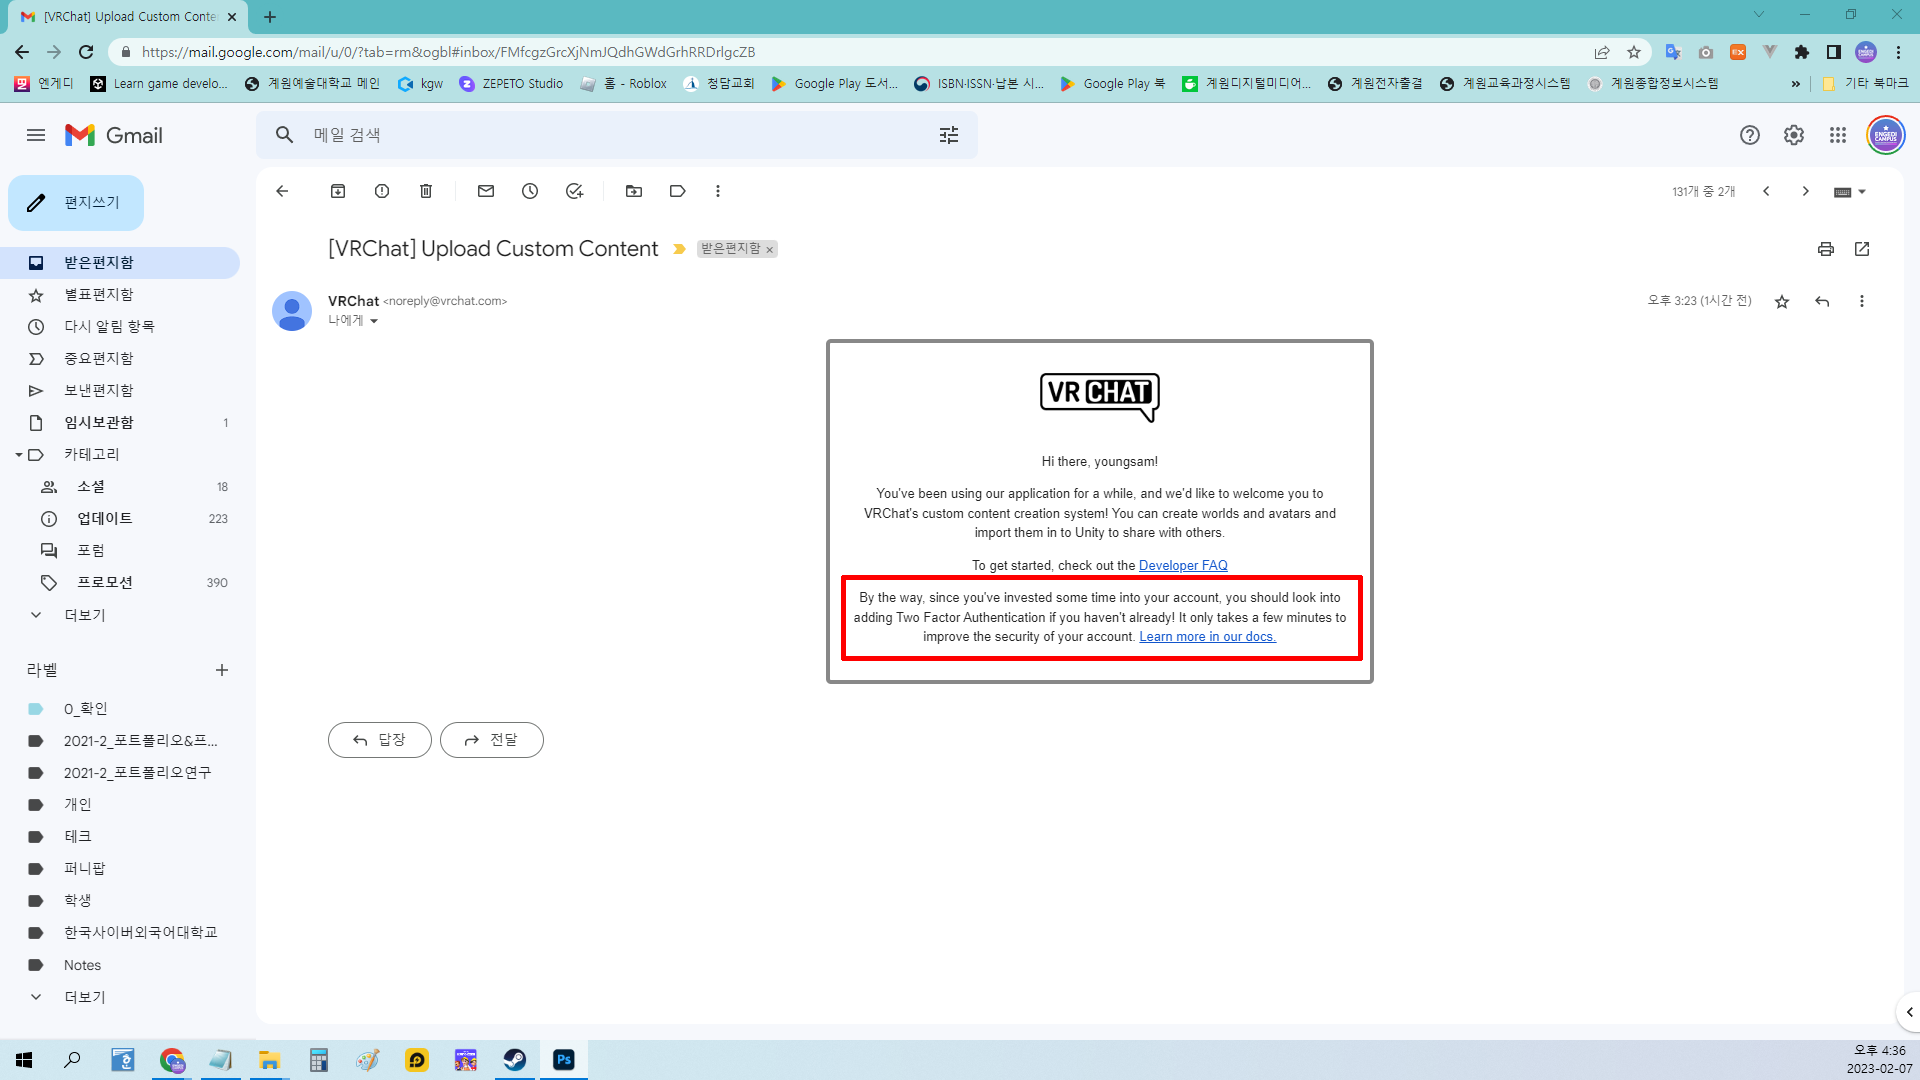Open 업데이트 category
The height and width of the screenshot is (1080, 1920).
tap(120, 519)
